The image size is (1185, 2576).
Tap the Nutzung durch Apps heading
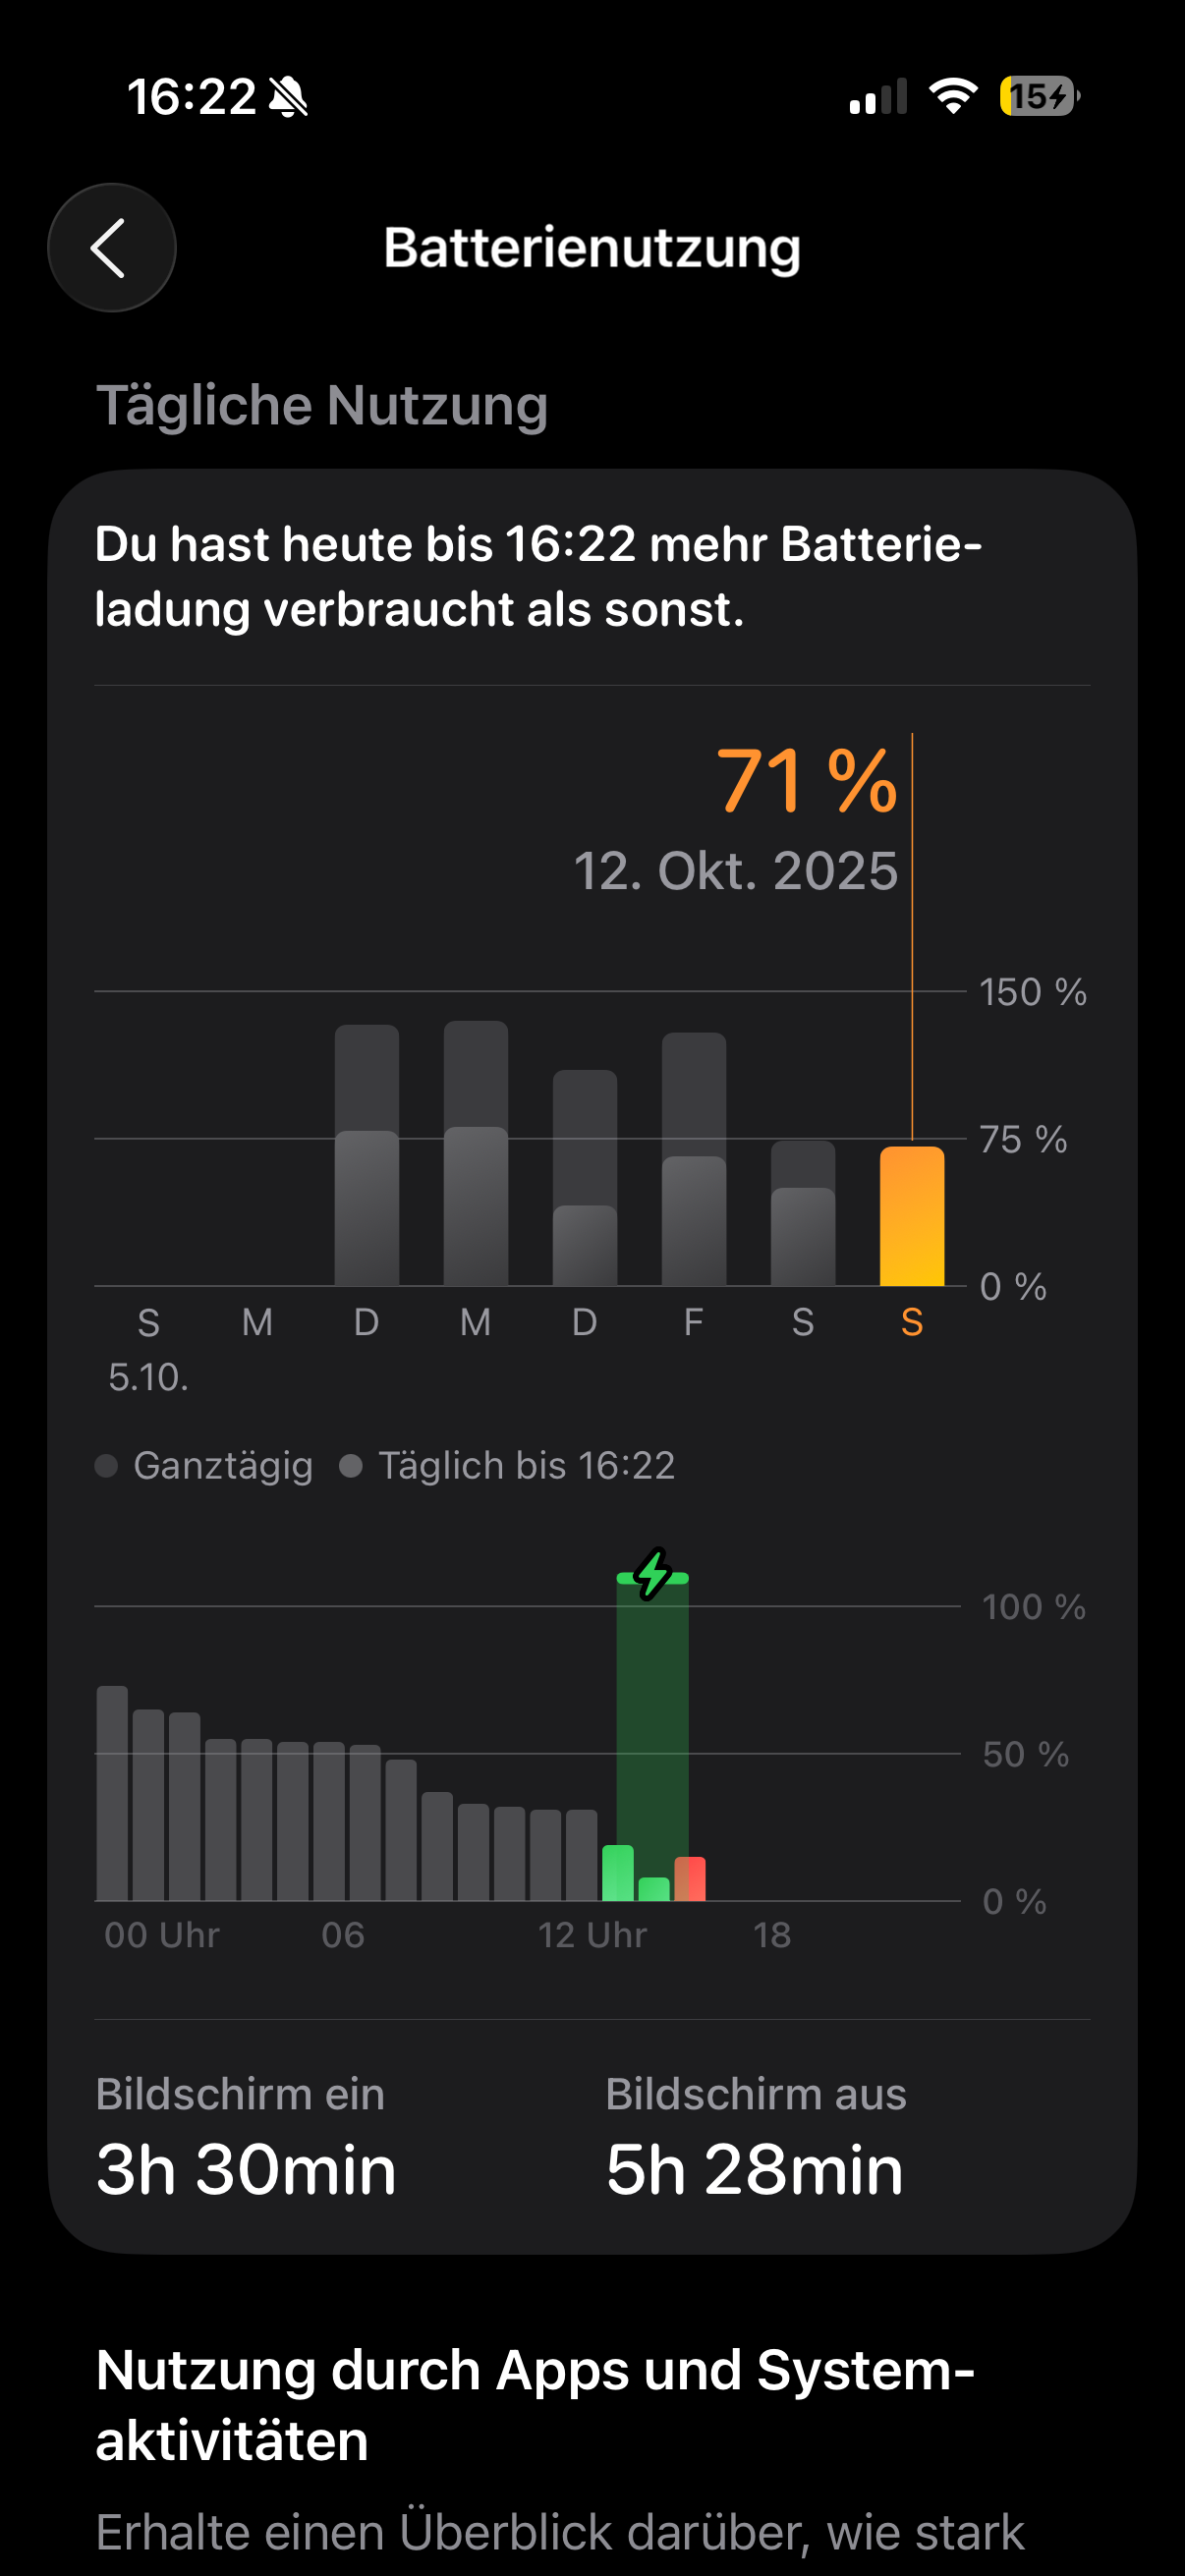535,2405
